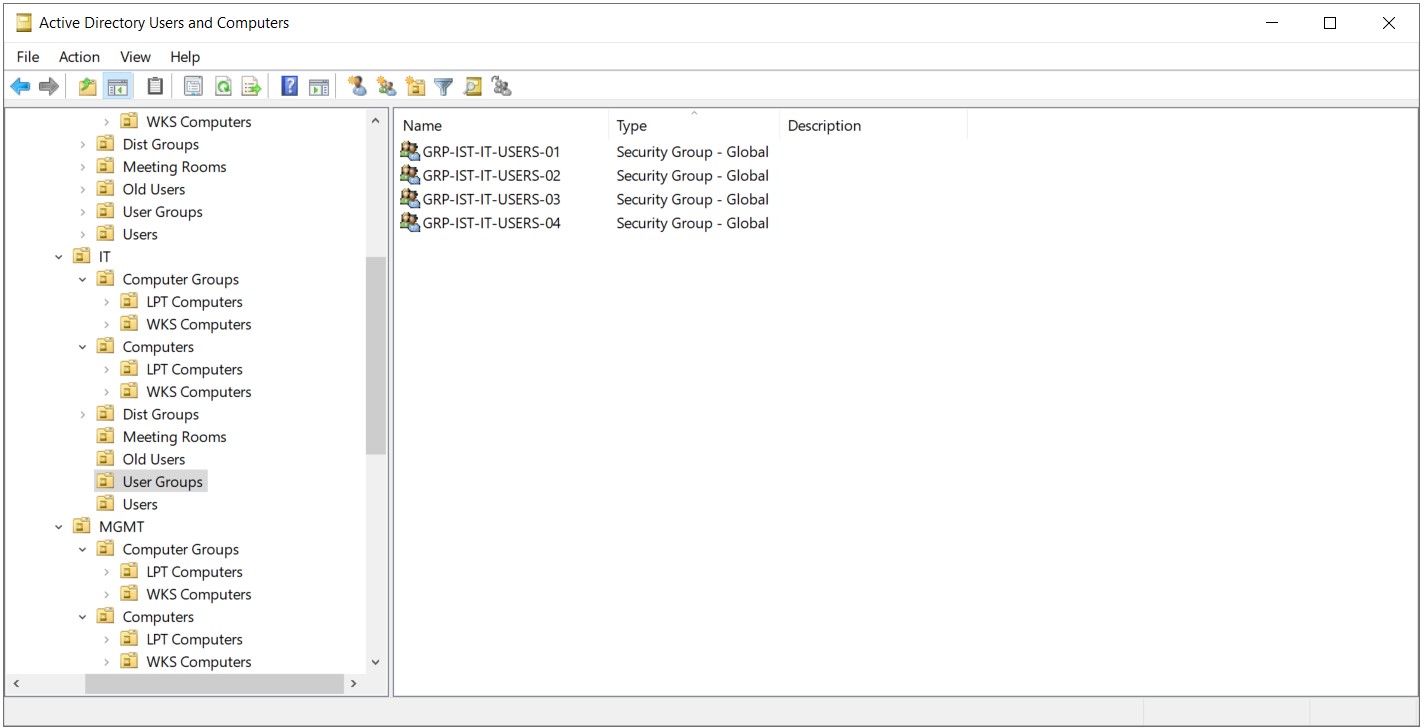Collapse Computer Groups under IT
Image resolution: width=1424 pixels, height=728 pixels.
coord(83,279)
